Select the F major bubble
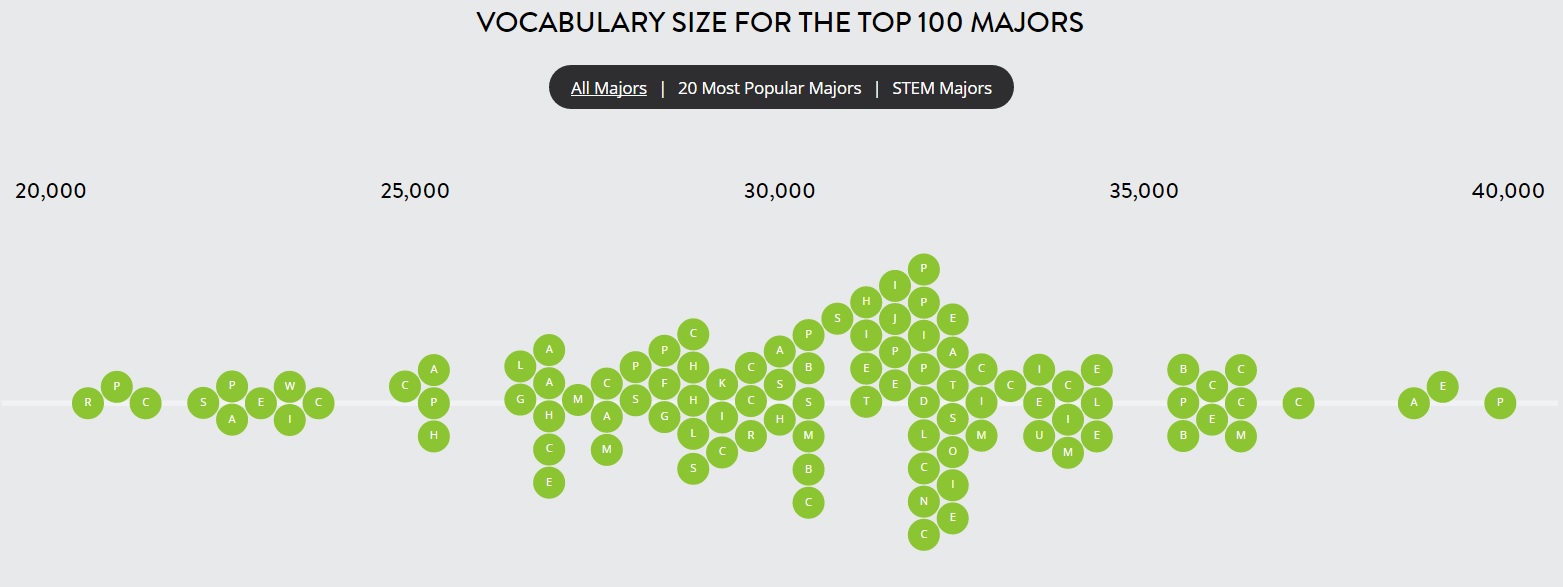 [x=664, y=382]
